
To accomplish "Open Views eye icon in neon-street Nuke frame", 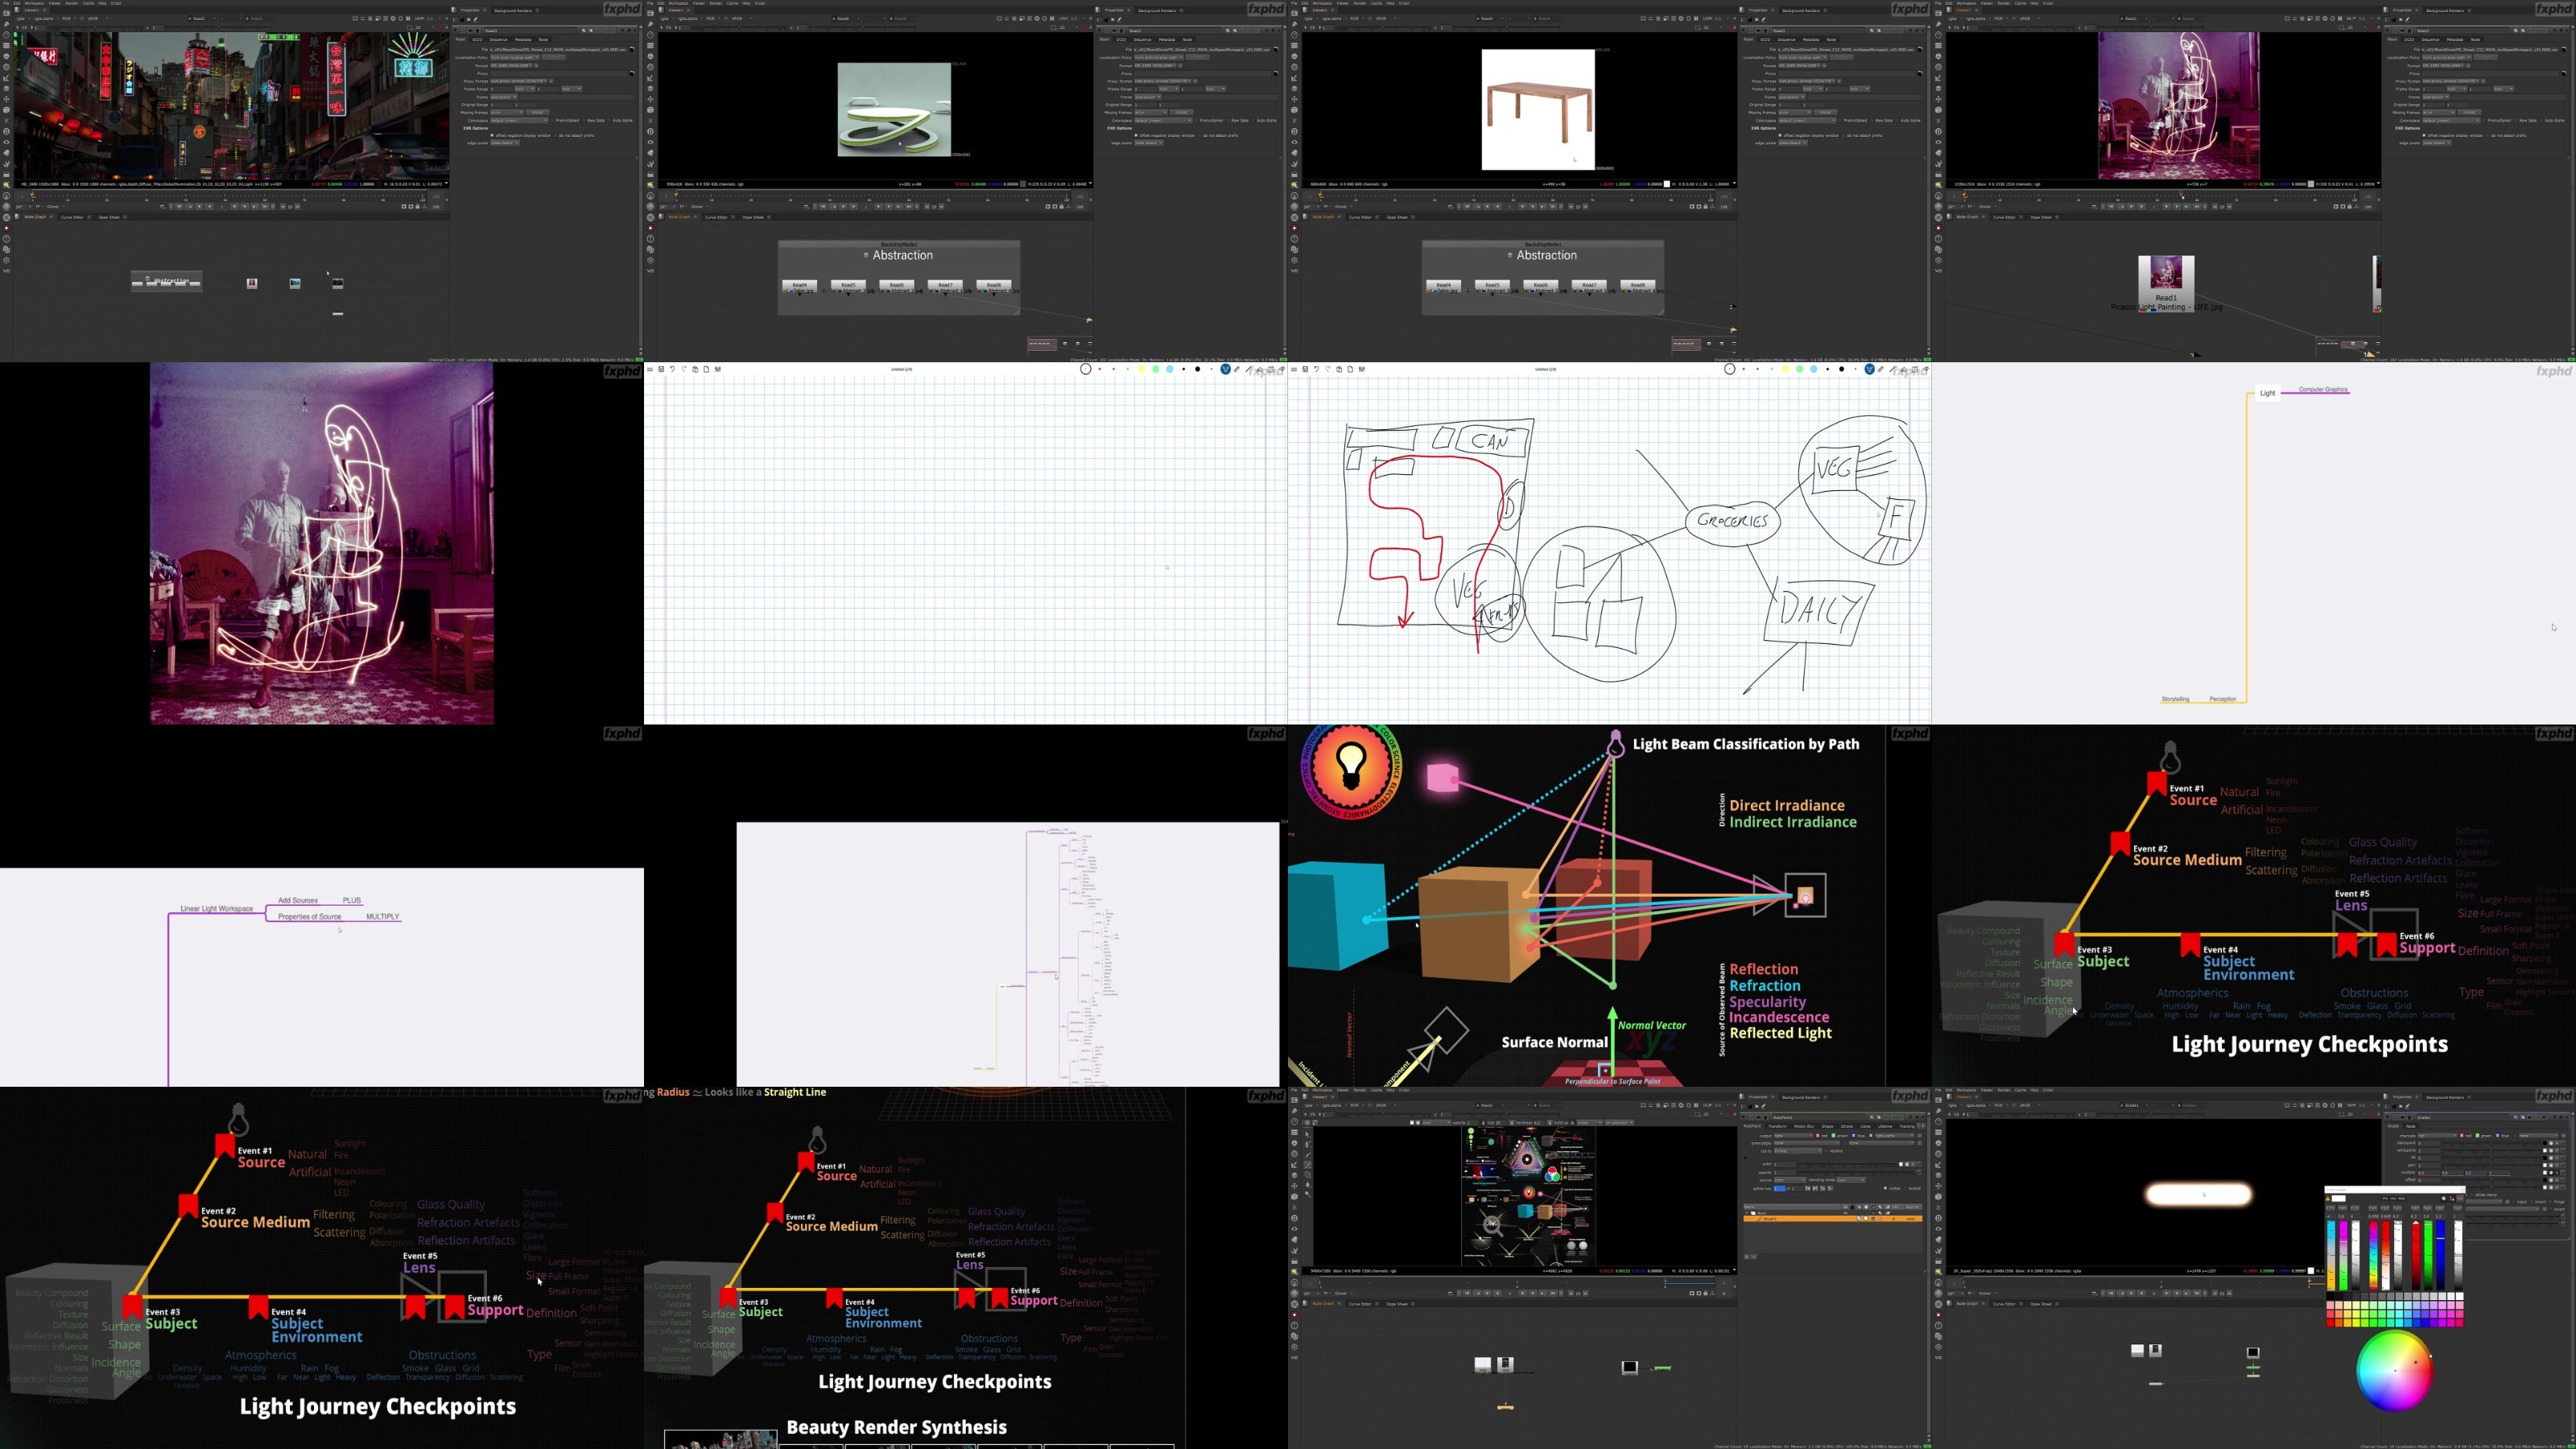I will [x=6, y=142].
